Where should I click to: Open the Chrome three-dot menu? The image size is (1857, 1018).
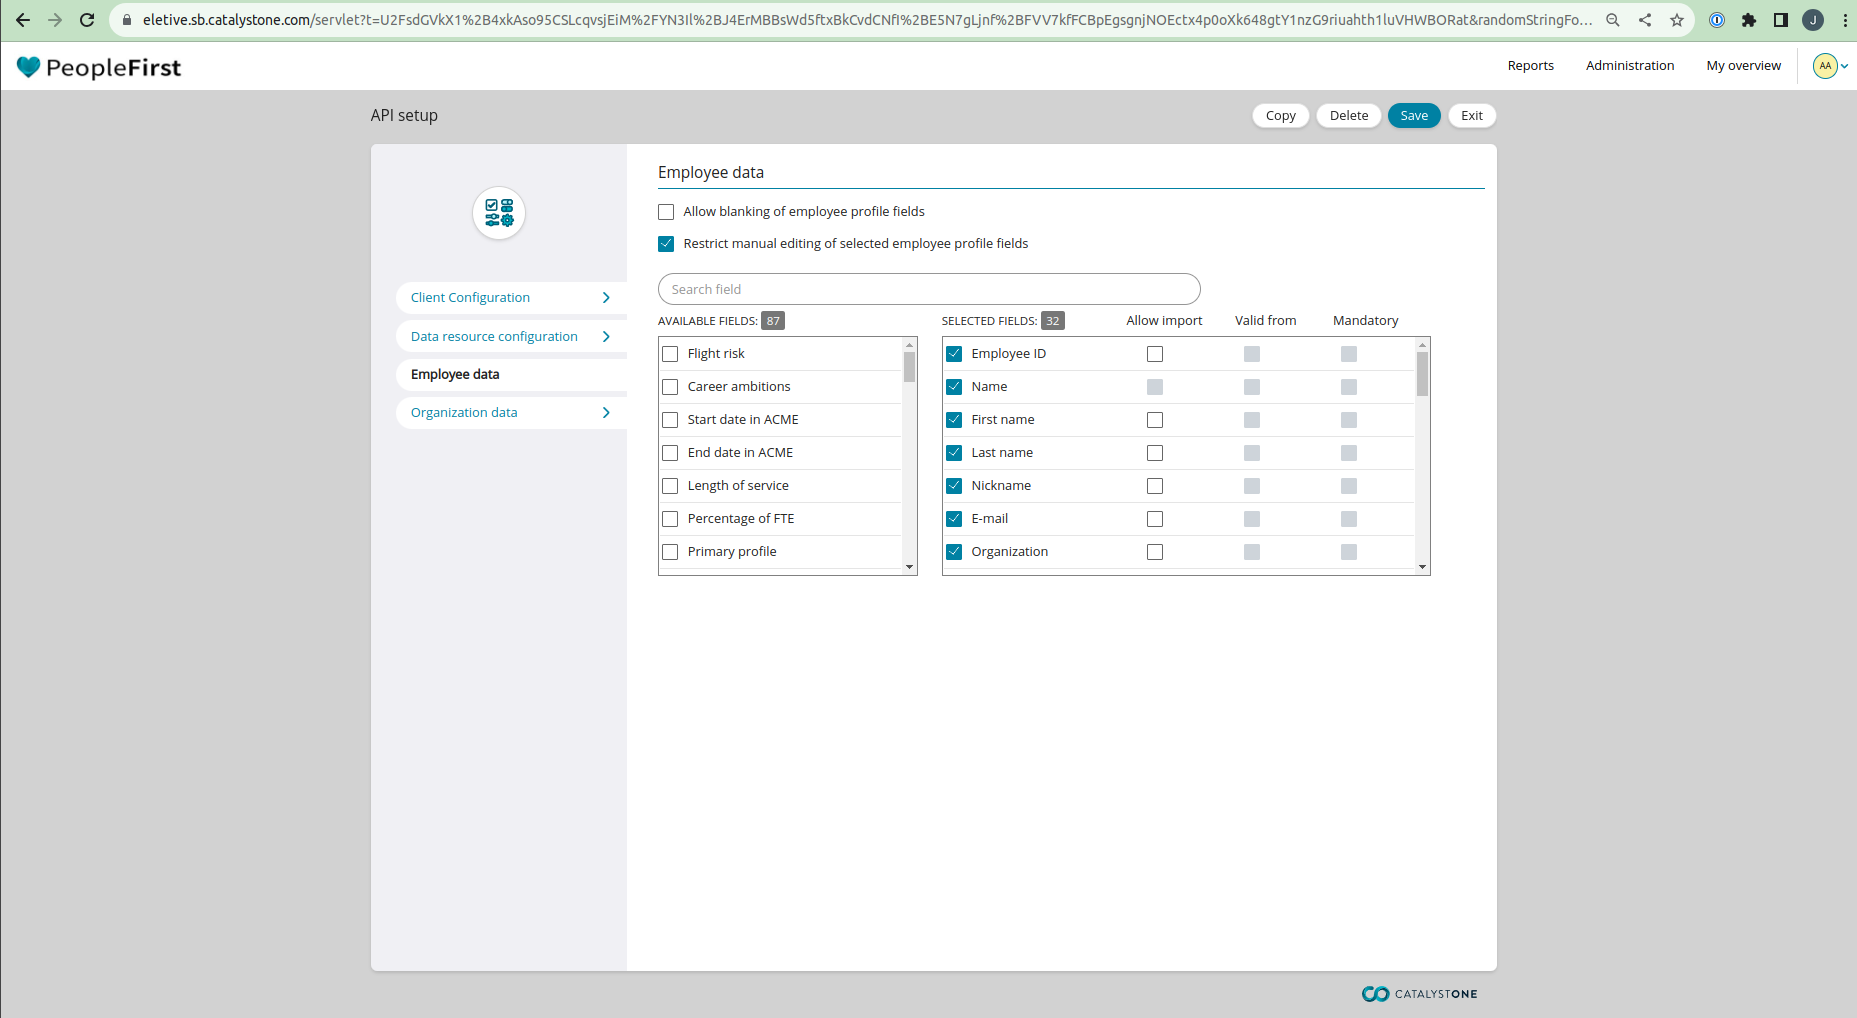(x=1845, y=20)
